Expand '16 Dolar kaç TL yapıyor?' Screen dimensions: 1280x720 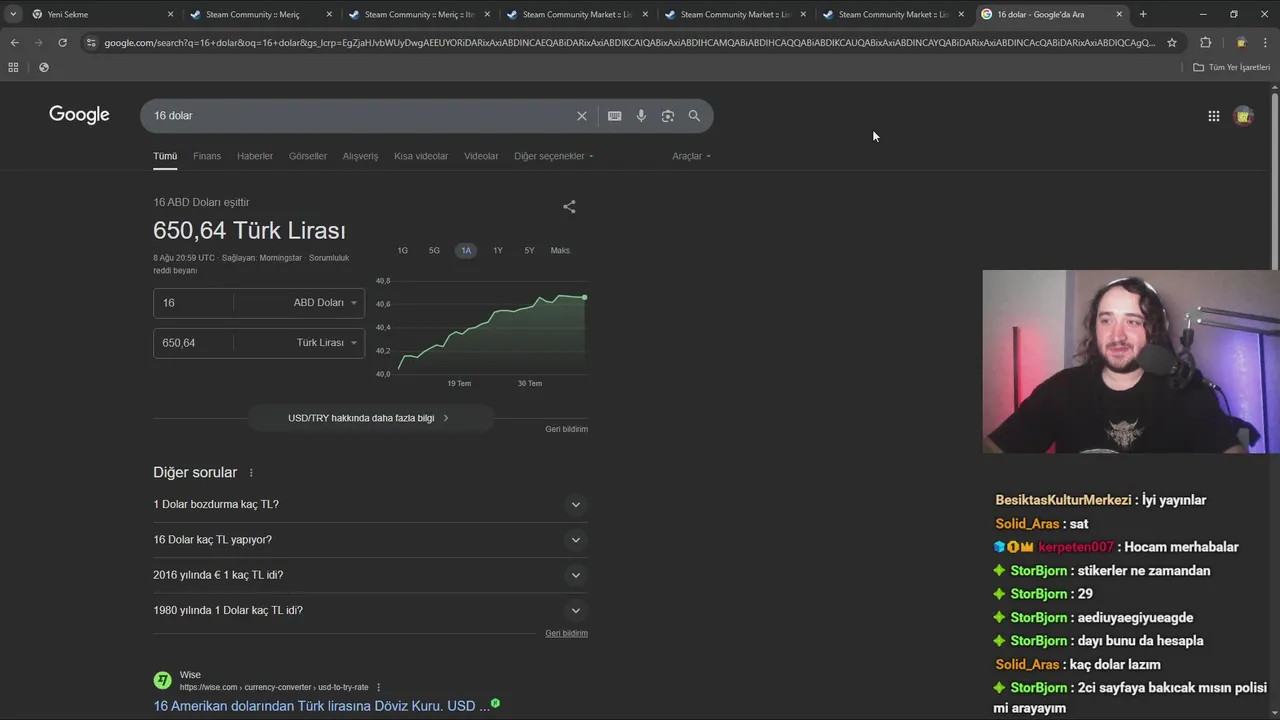370,540
